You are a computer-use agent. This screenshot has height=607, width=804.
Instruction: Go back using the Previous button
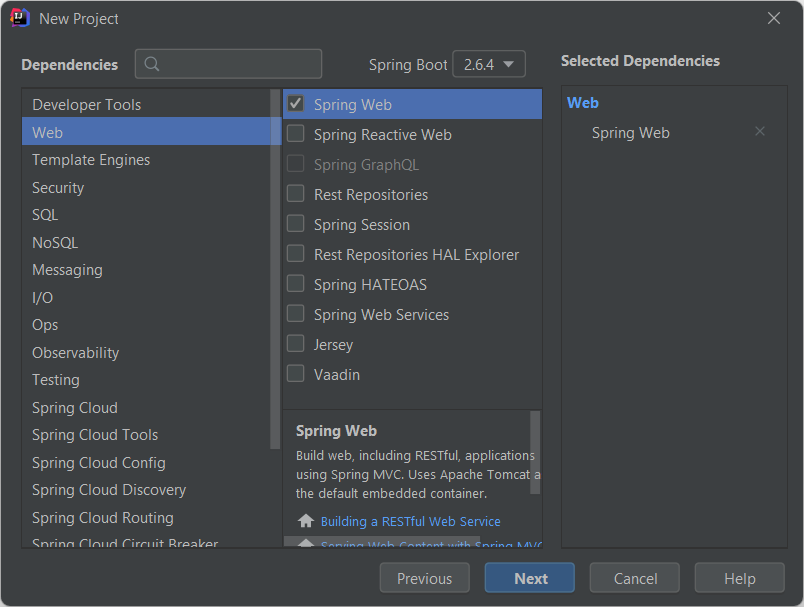[x=424, y=578]
